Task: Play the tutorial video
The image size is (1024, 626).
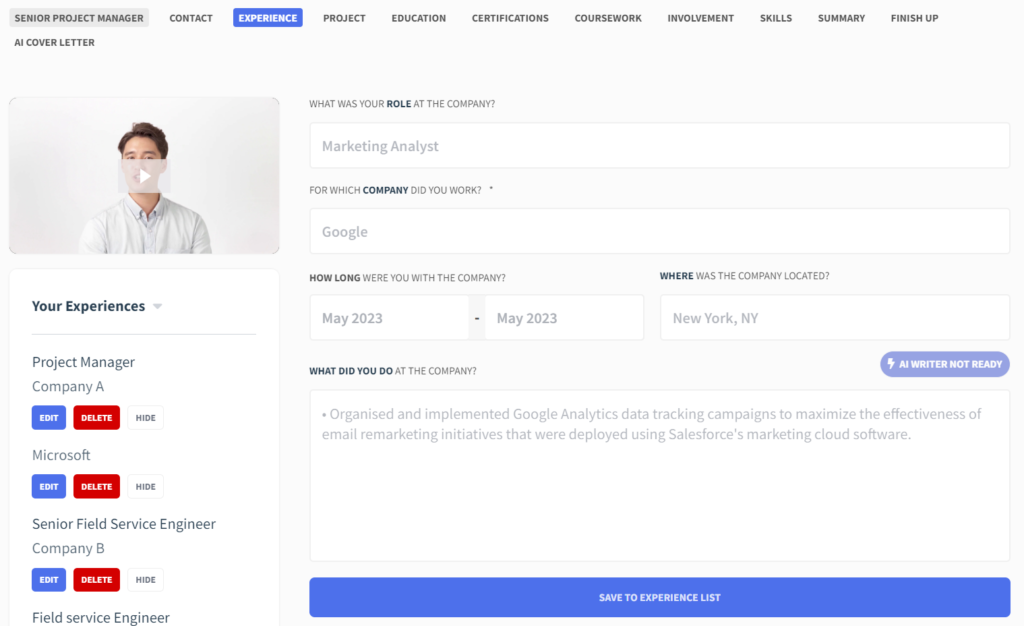Action: (144, 176)
